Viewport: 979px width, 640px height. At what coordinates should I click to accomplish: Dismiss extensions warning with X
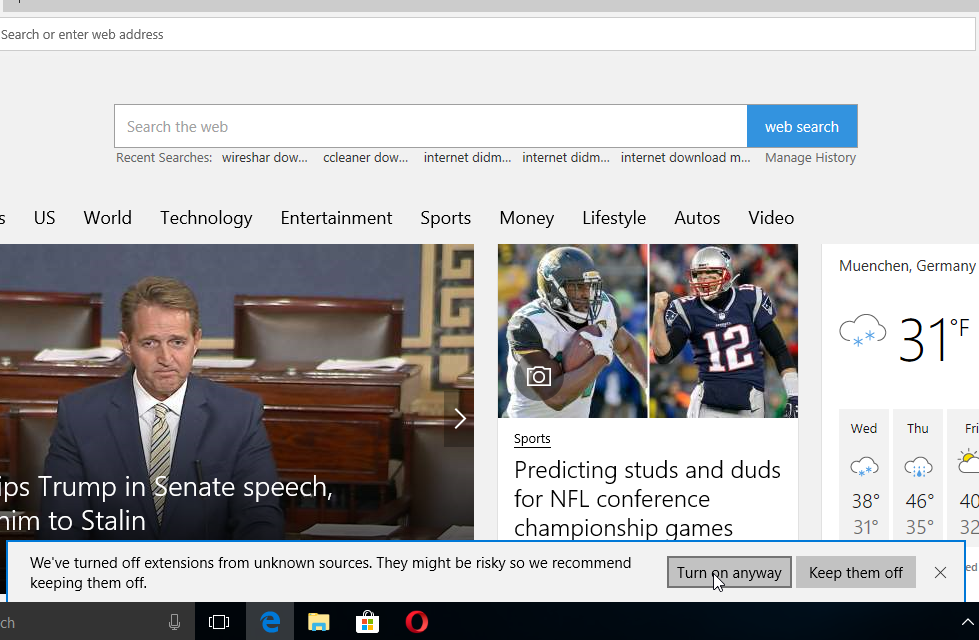940,573
